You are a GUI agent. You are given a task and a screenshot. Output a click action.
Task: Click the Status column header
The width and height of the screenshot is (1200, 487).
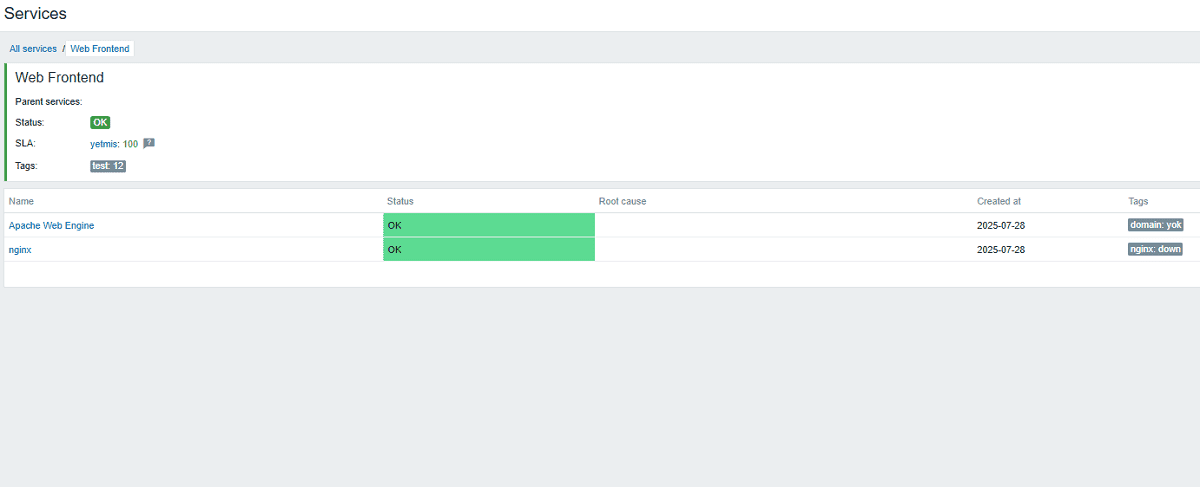tap(400, 202)
